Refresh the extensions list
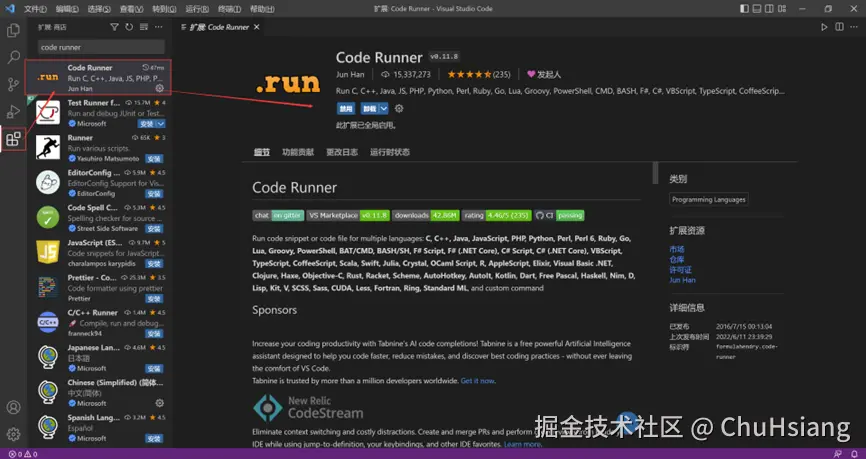 129,27
